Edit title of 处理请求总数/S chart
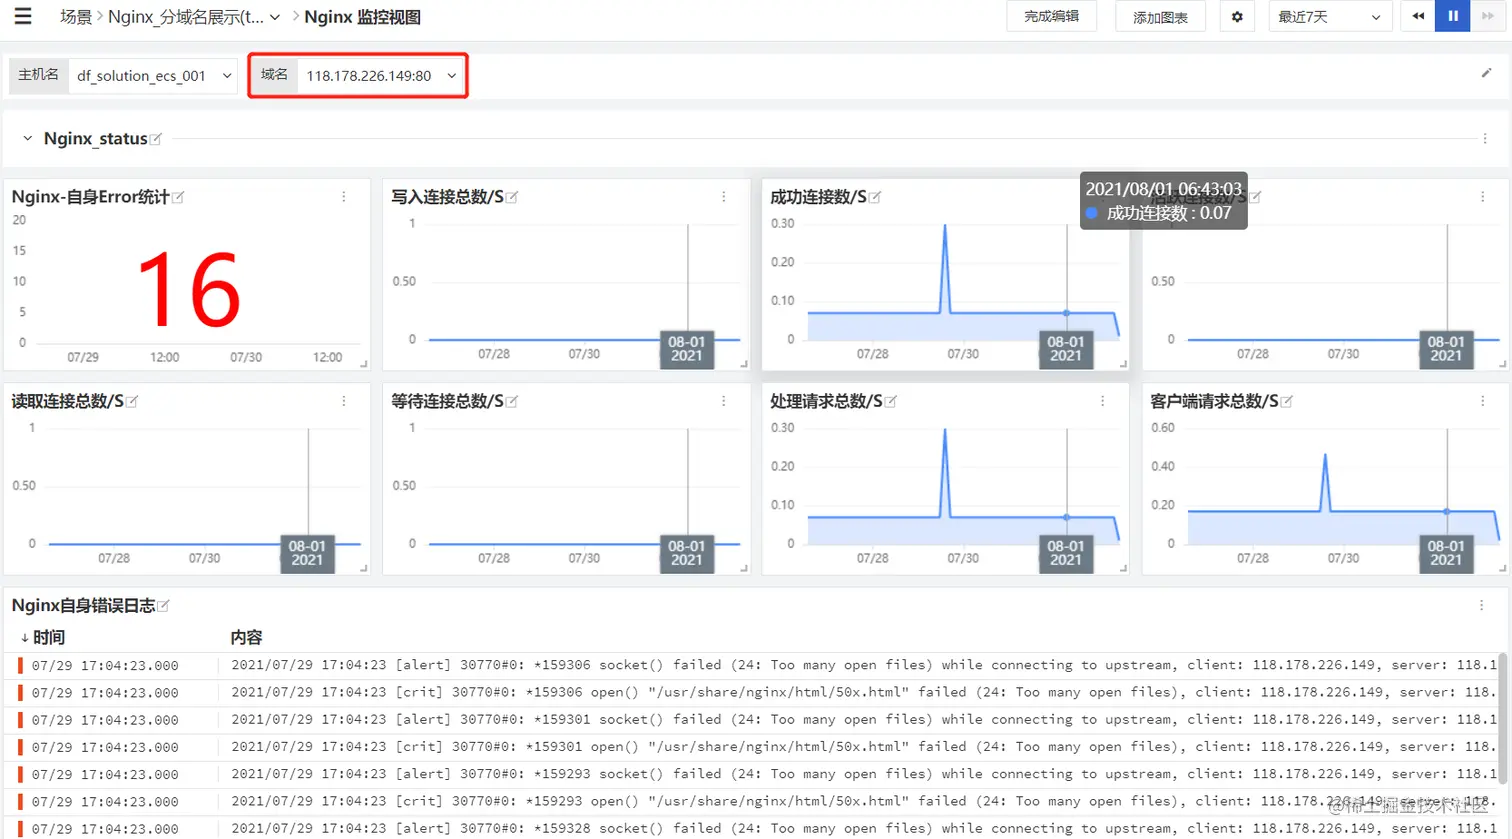 point(891,401)
